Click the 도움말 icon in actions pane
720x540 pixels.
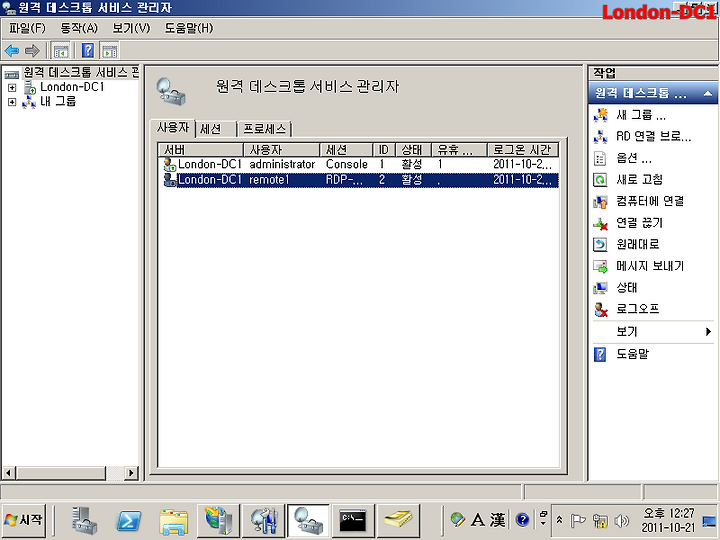coord(600,354)
